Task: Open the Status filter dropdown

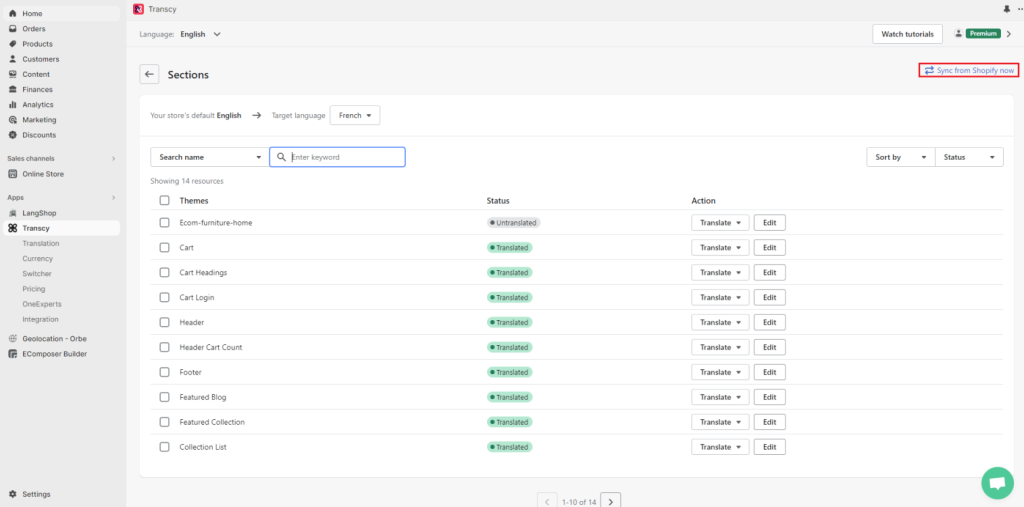Action: tap(969, 157)
